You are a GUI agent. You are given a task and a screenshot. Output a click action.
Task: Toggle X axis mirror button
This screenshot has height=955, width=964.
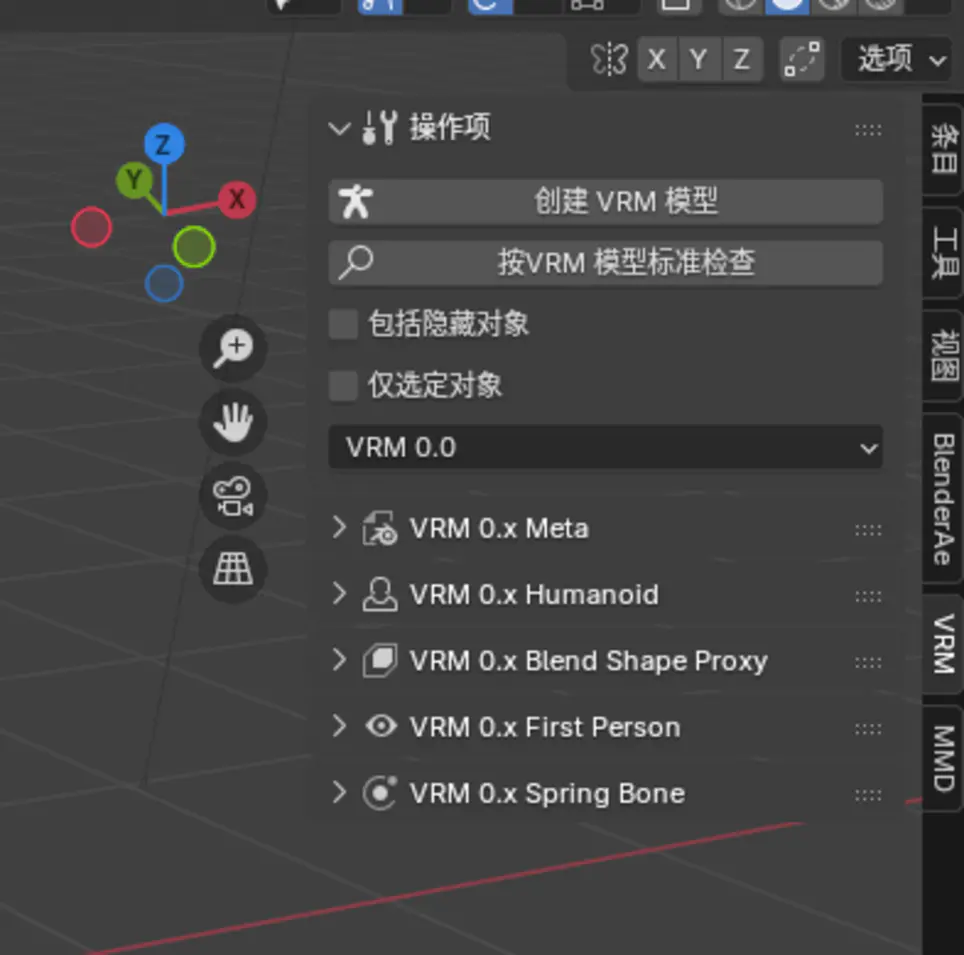tap(657, 60)
